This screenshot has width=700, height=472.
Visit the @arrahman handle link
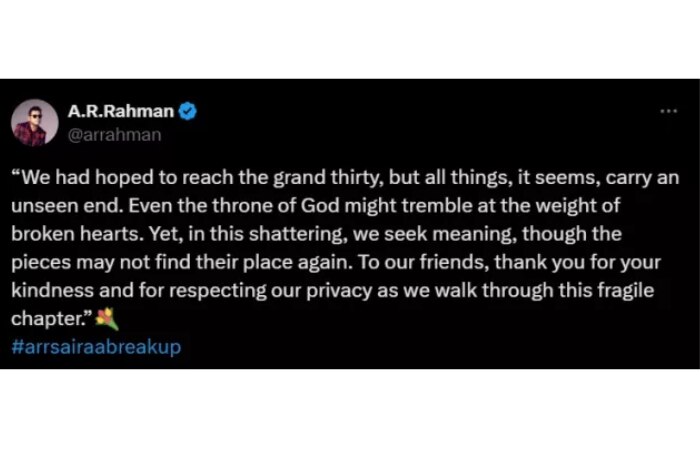[114, 134]
